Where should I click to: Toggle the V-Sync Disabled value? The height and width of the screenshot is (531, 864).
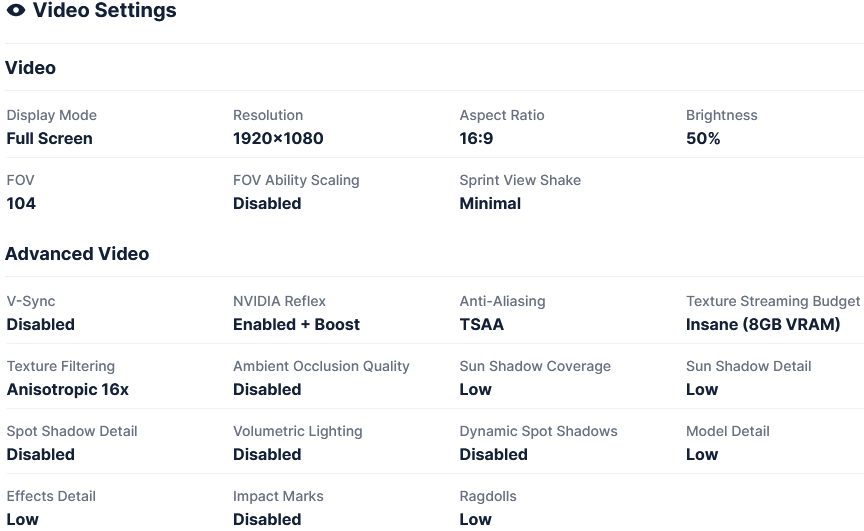tap(40, 324)
